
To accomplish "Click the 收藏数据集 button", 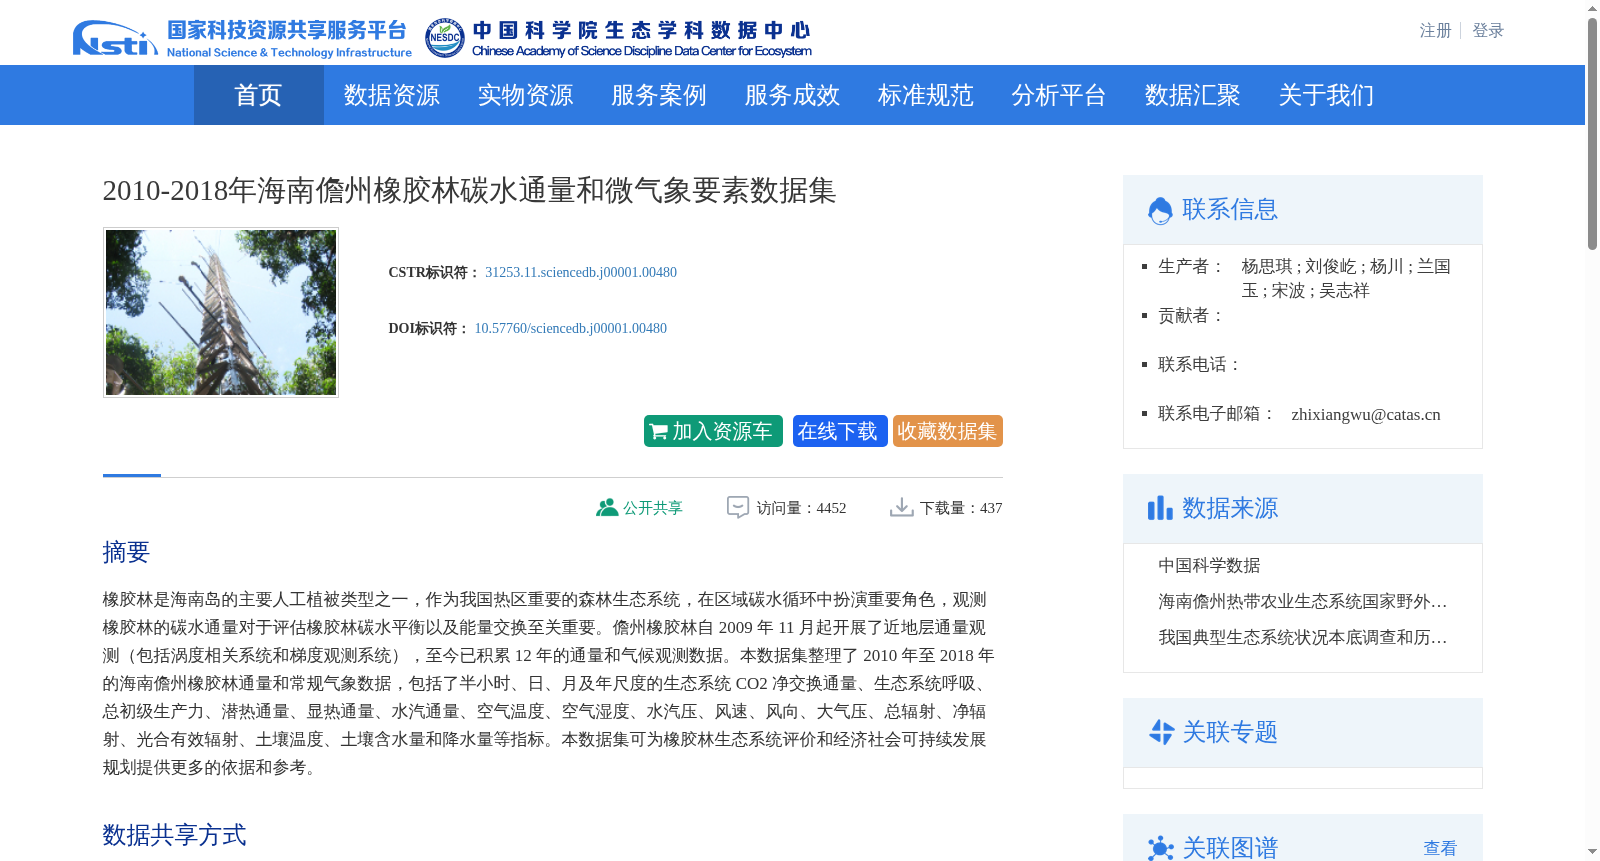I will [x=948, y=431].
